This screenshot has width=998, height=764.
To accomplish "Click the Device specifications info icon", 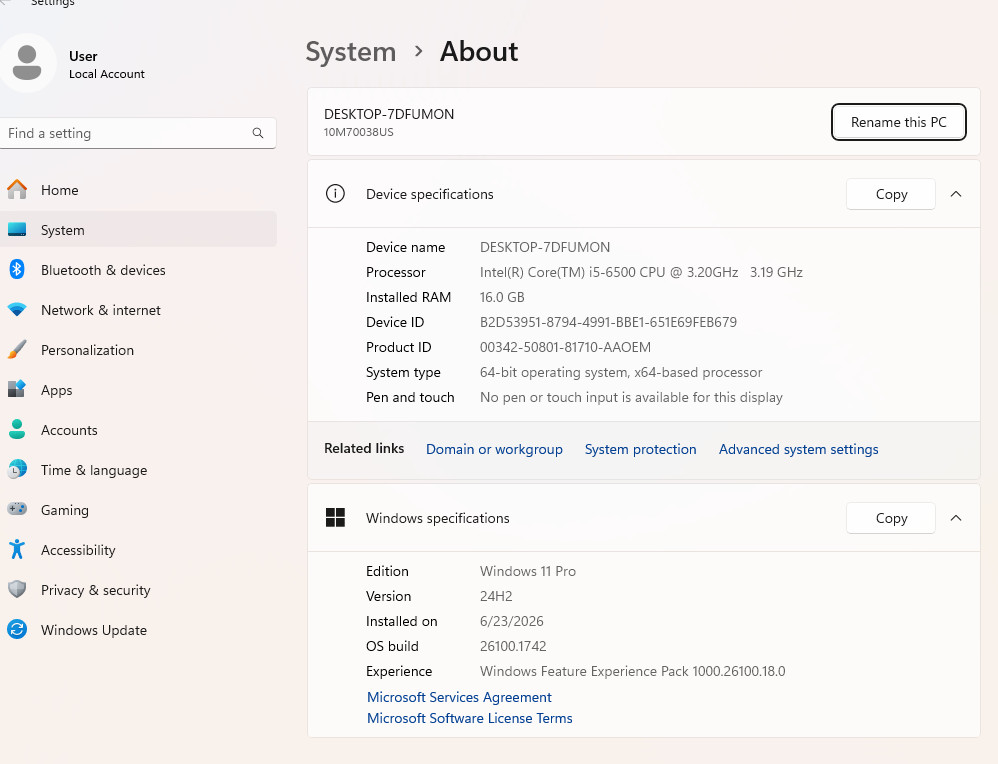I will pyautogui.click(x=335, y=194).
